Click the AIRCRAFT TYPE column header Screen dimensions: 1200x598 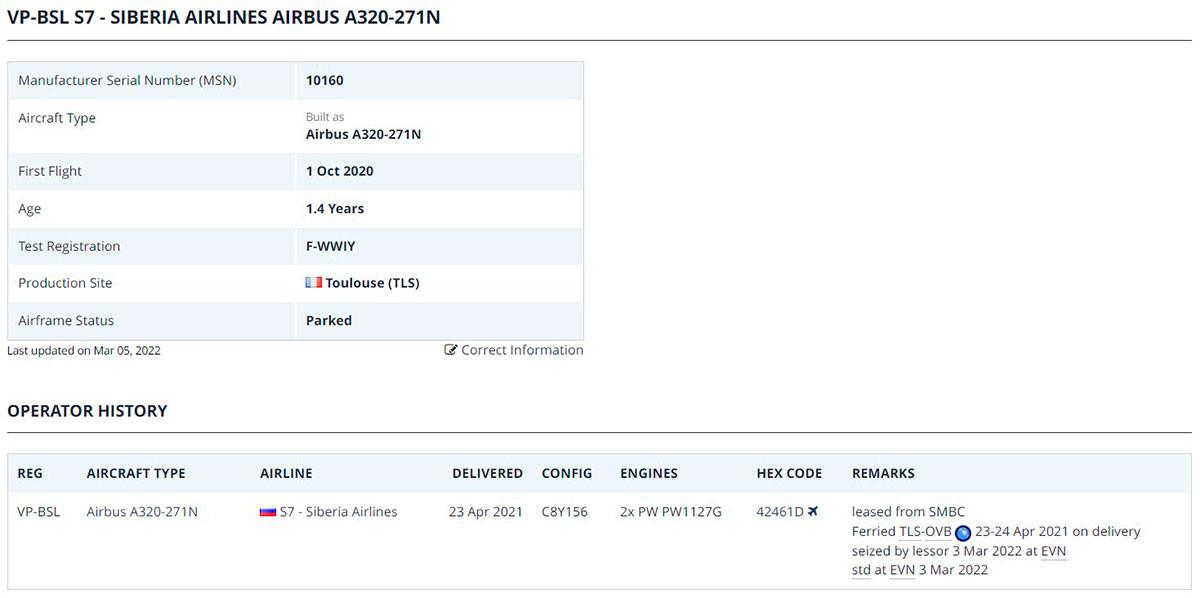136,473
